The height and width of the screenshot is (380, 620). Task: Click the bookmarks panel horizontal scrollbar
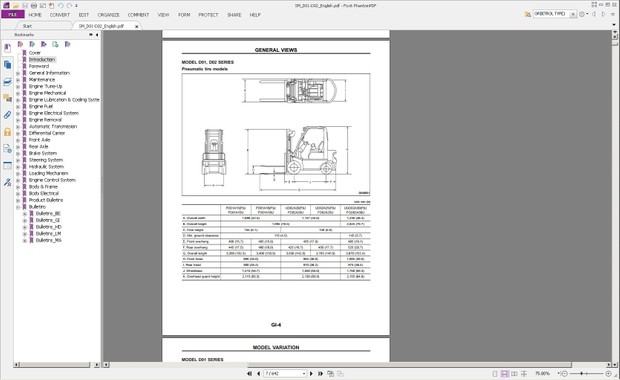click(x=55, y=365)
